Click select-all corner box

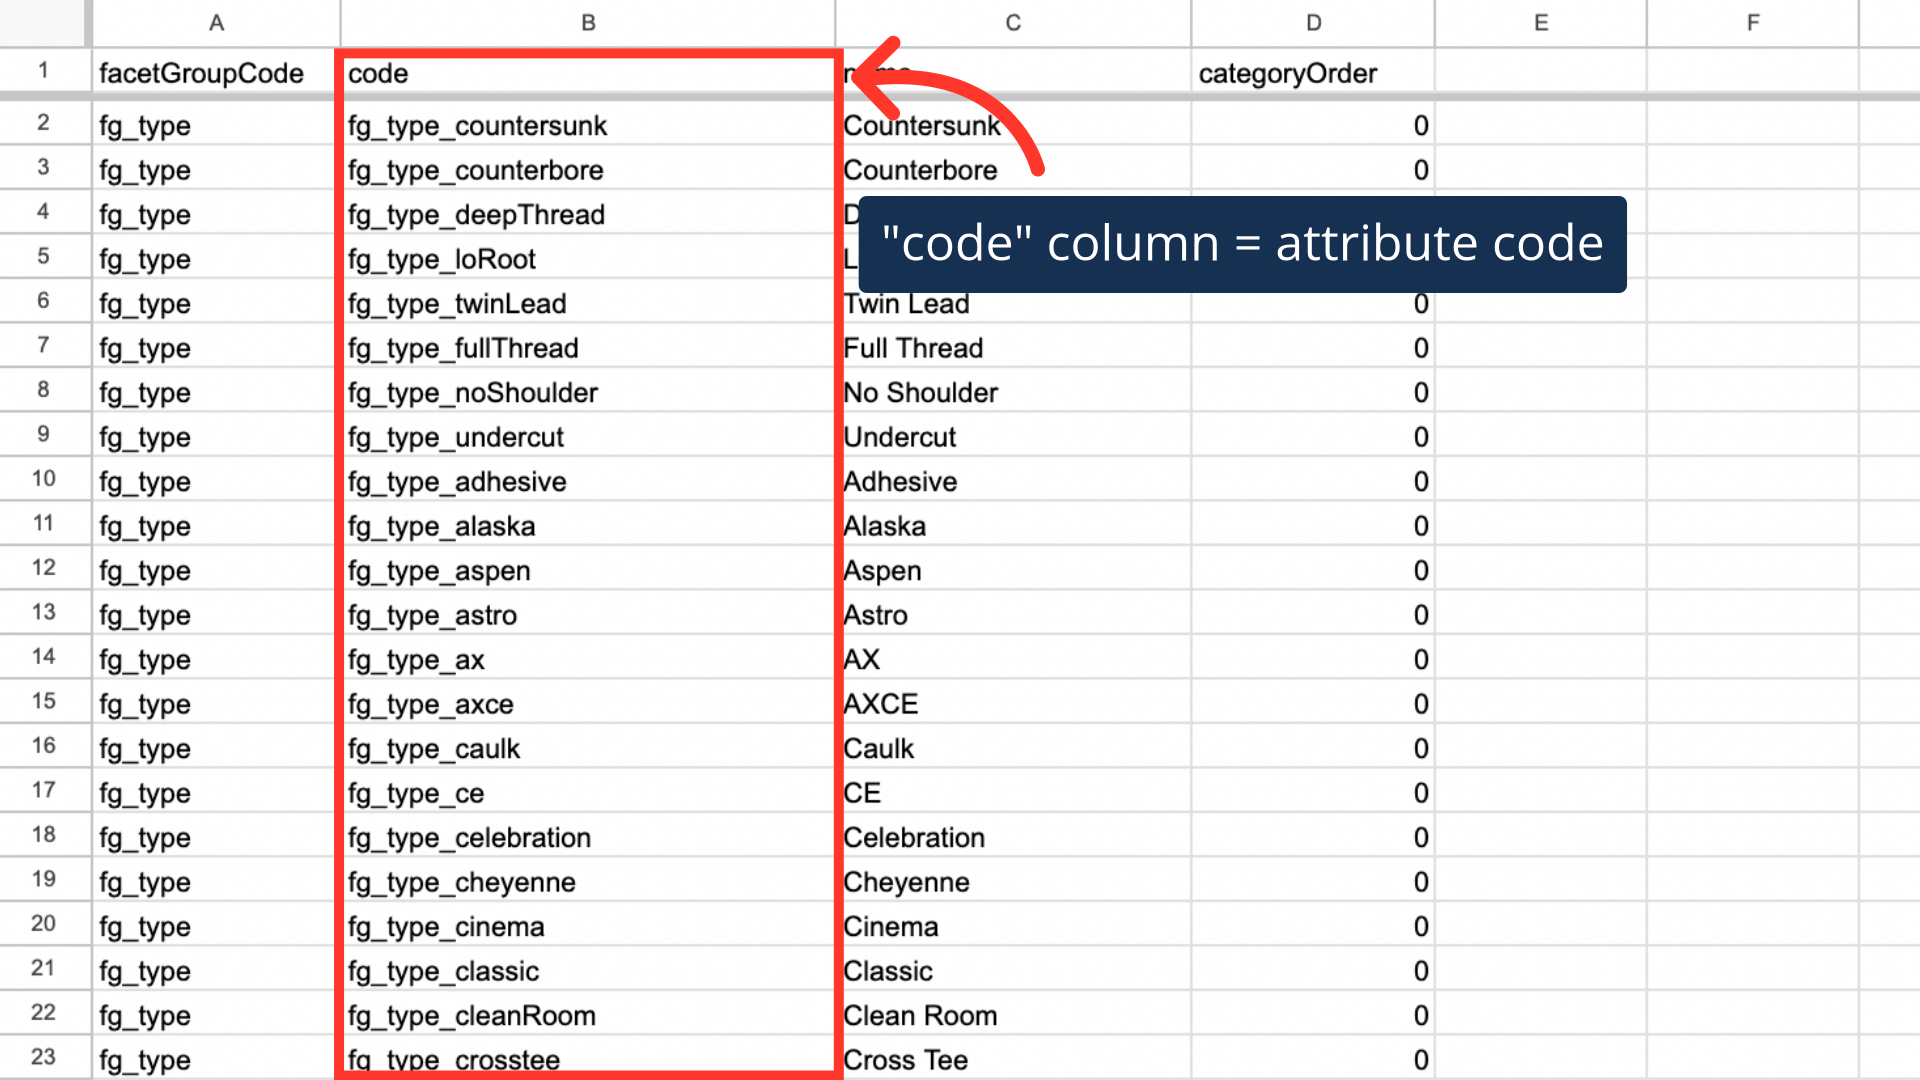click(43, 22)
